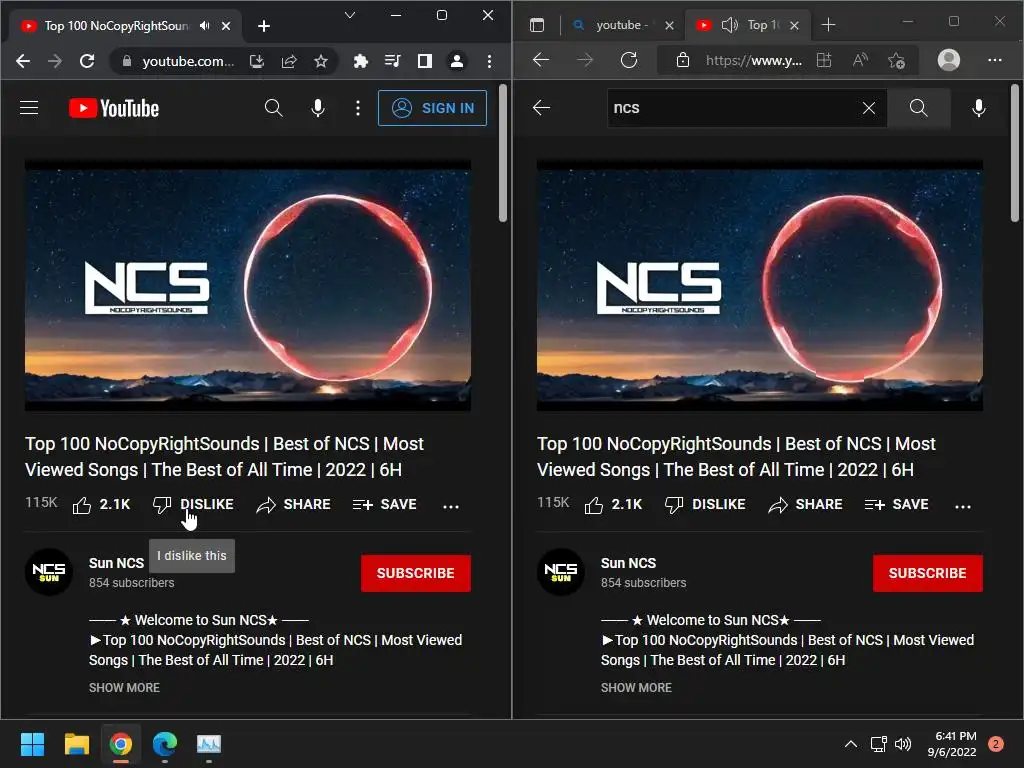Open Chrome extensions puzzle icon
This screenshot has width=1024, height=768.
tap(360, 61)
